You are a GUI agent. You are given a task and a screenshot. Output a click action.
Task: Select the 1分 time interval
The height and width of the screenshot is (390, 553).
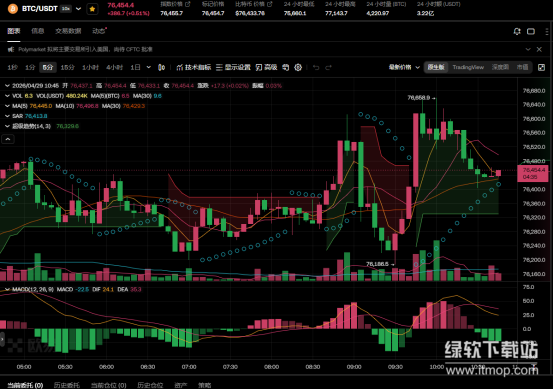tap(30, 67)
